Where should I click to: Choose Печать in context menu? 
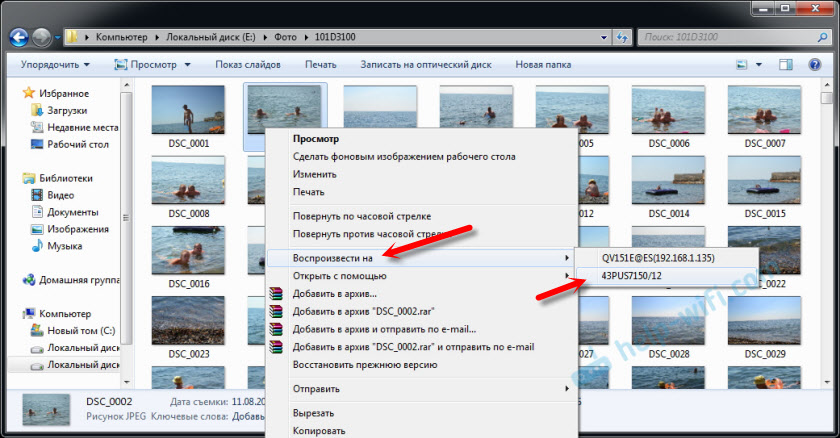click(309, 192)
